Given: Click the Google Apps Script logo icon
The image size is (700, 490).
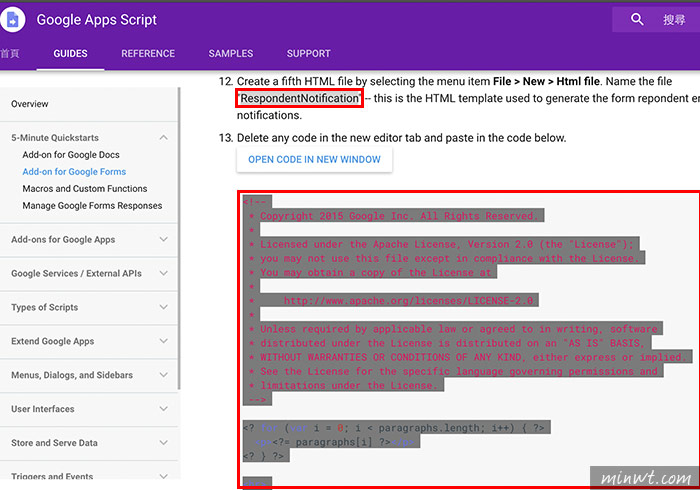Looking at the screenshot, I should click(12, 20).
